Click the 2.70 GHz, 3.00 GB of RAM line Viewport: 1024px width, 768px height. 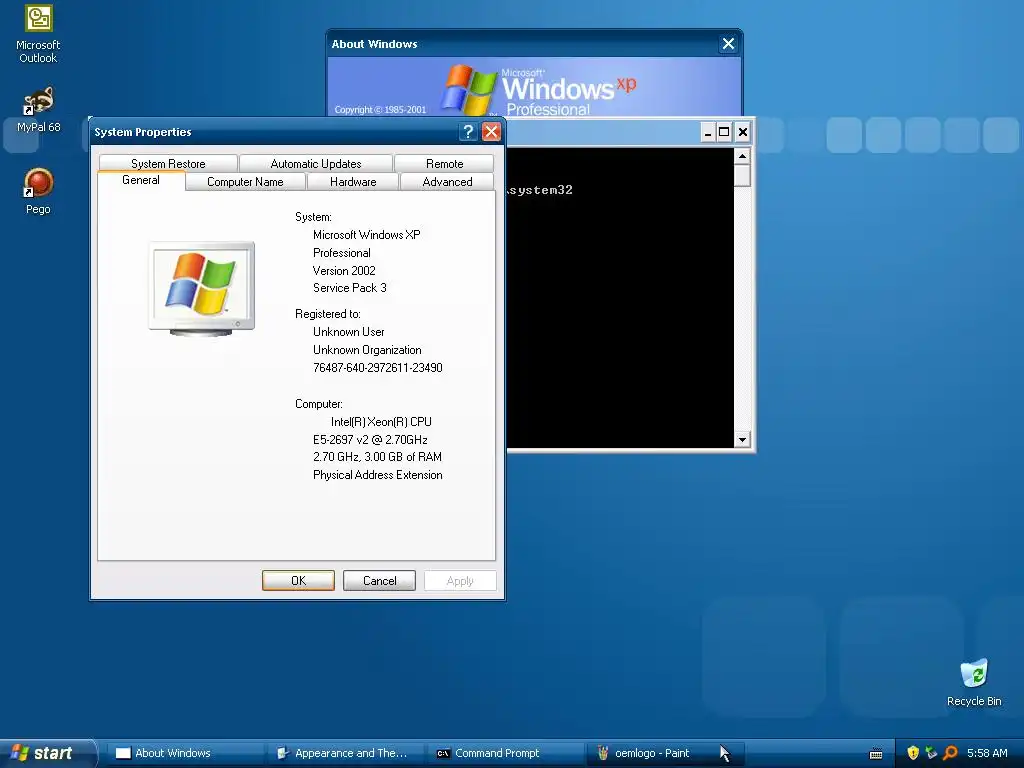[x=377, y=457]
